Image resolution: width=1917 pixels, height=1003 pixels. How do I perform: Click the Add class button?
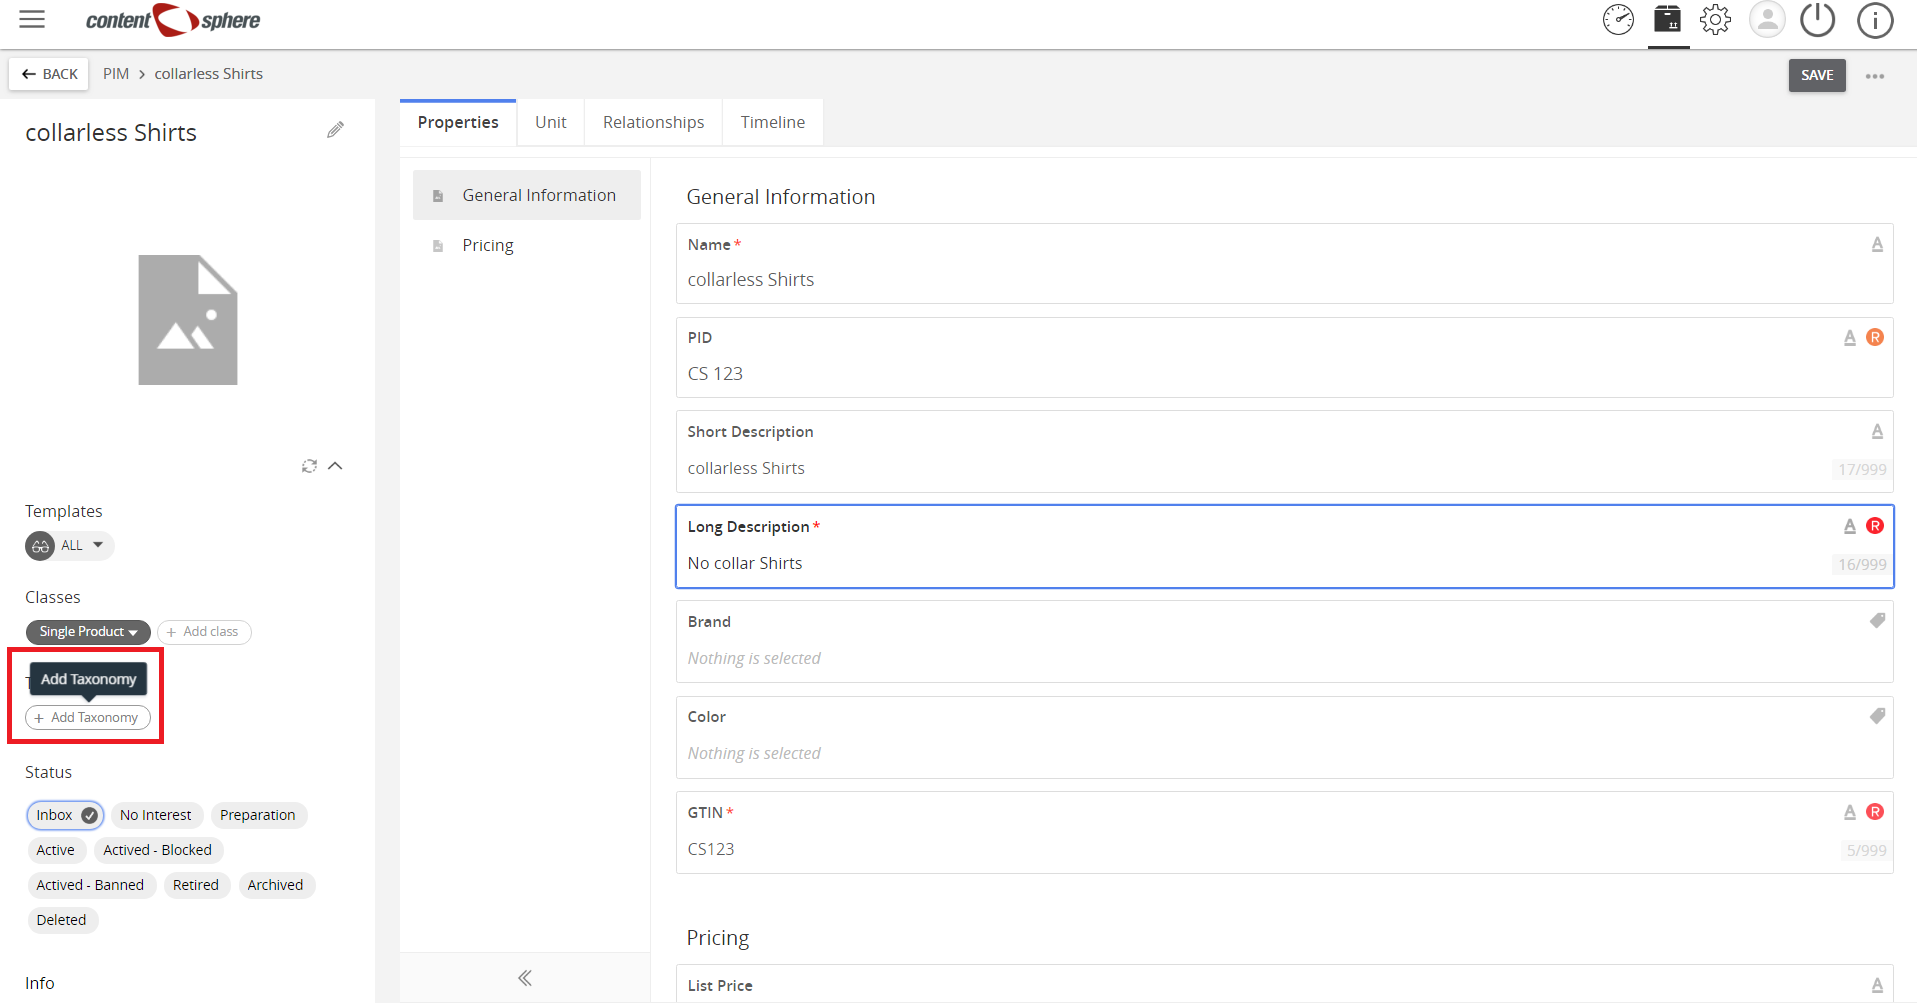coord(204,632)
